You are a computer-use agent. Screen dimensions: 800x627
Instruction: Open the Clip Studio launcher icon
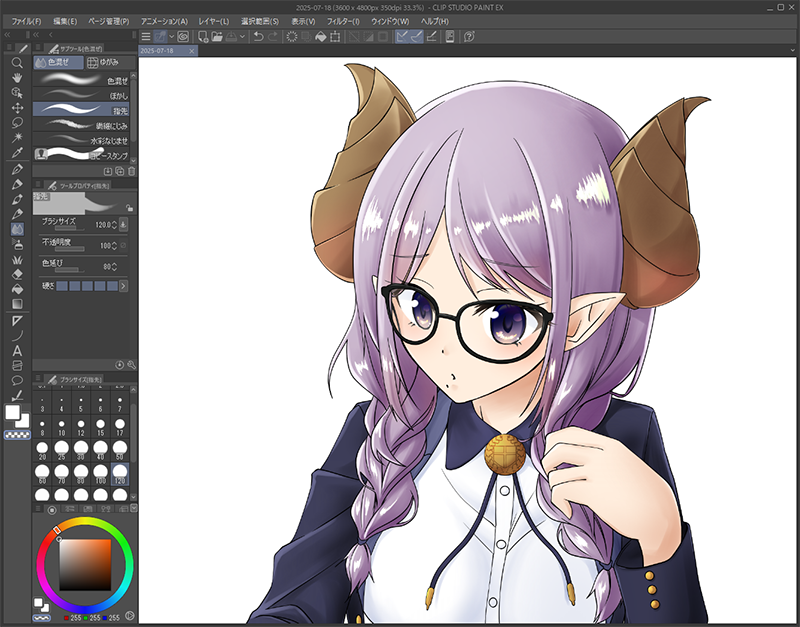[183, 37]
